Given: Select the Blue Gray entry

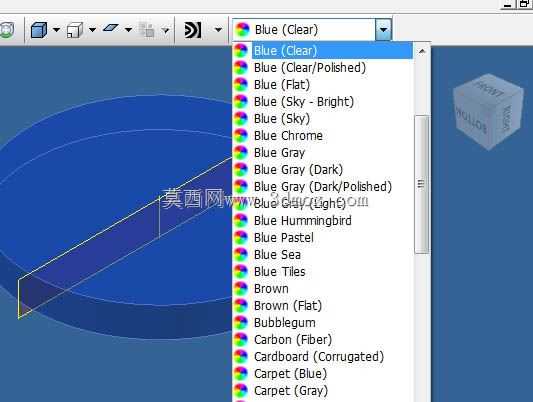Looking at the screenshot, I should [323, 153].
